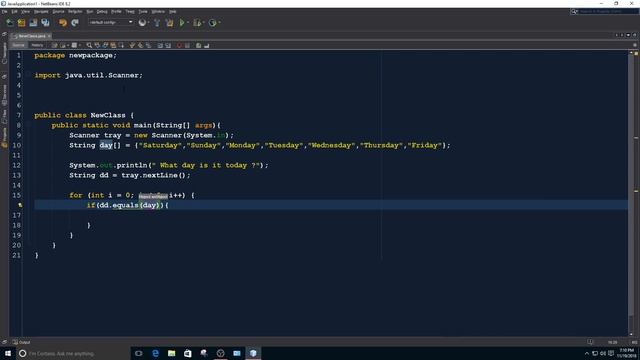Click the notifications icon in the status bar
Image resolution: width=640 pixels, height=360 pixels.
coord(590,342)
